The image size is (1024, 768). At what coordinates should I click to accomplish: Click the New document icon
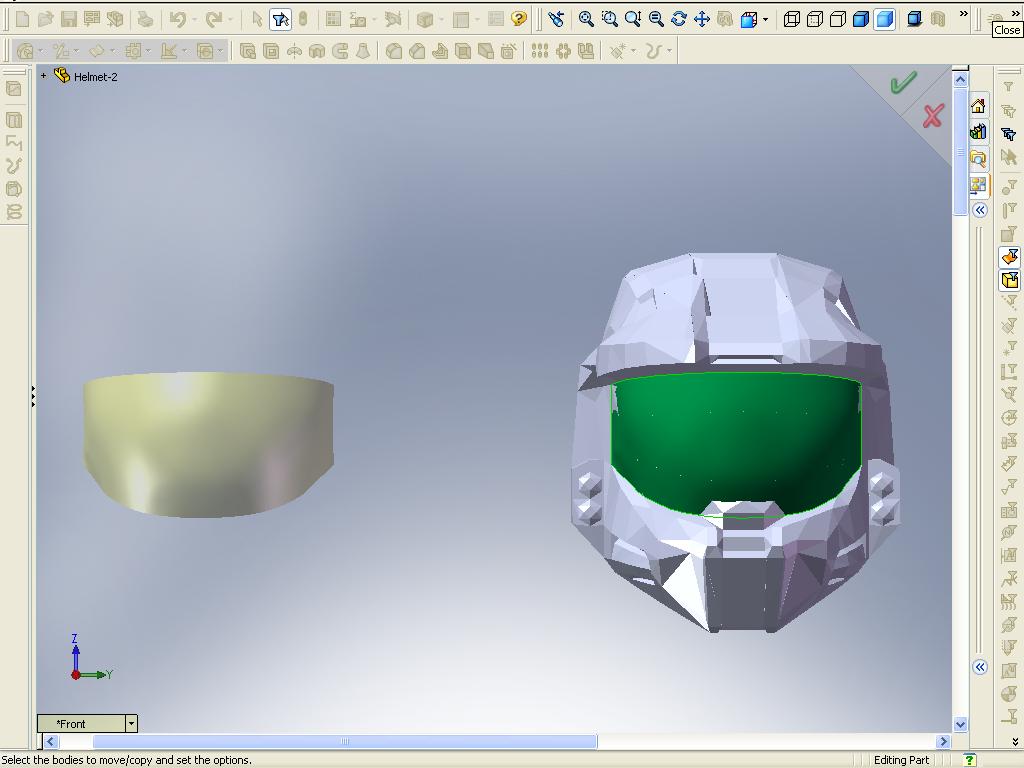pos(22,20)
